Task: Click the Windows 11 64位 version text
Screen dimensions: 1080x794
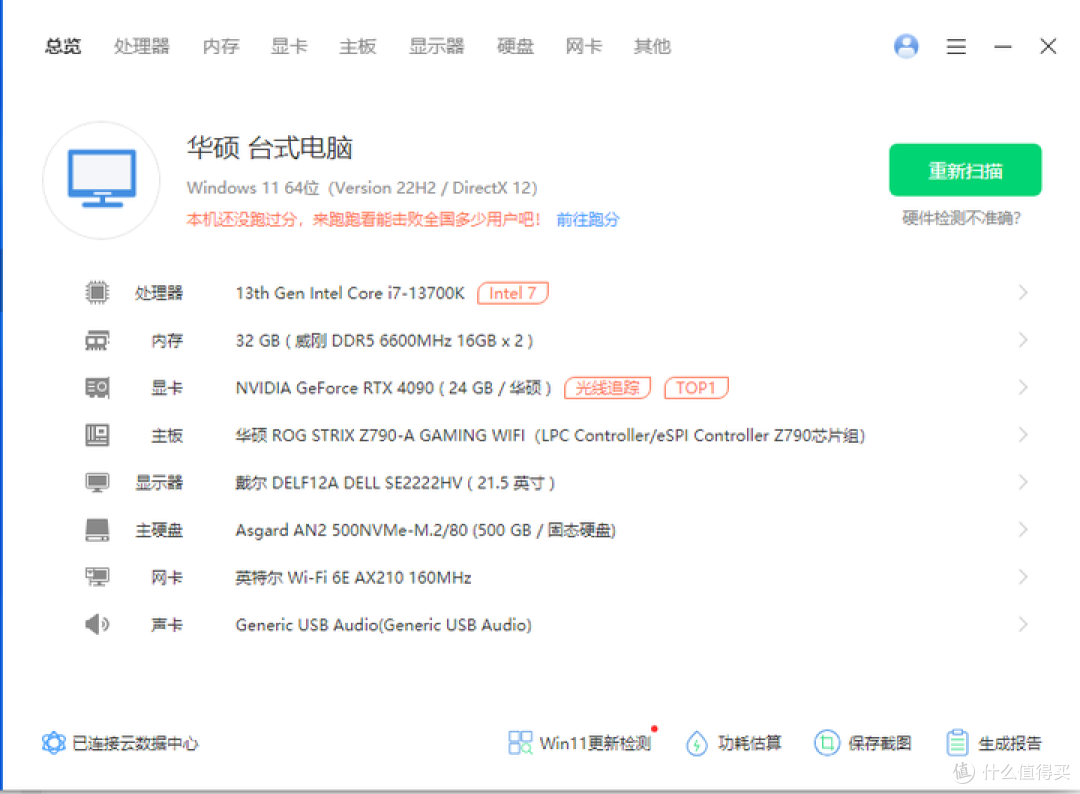Action: coord(362,188)
